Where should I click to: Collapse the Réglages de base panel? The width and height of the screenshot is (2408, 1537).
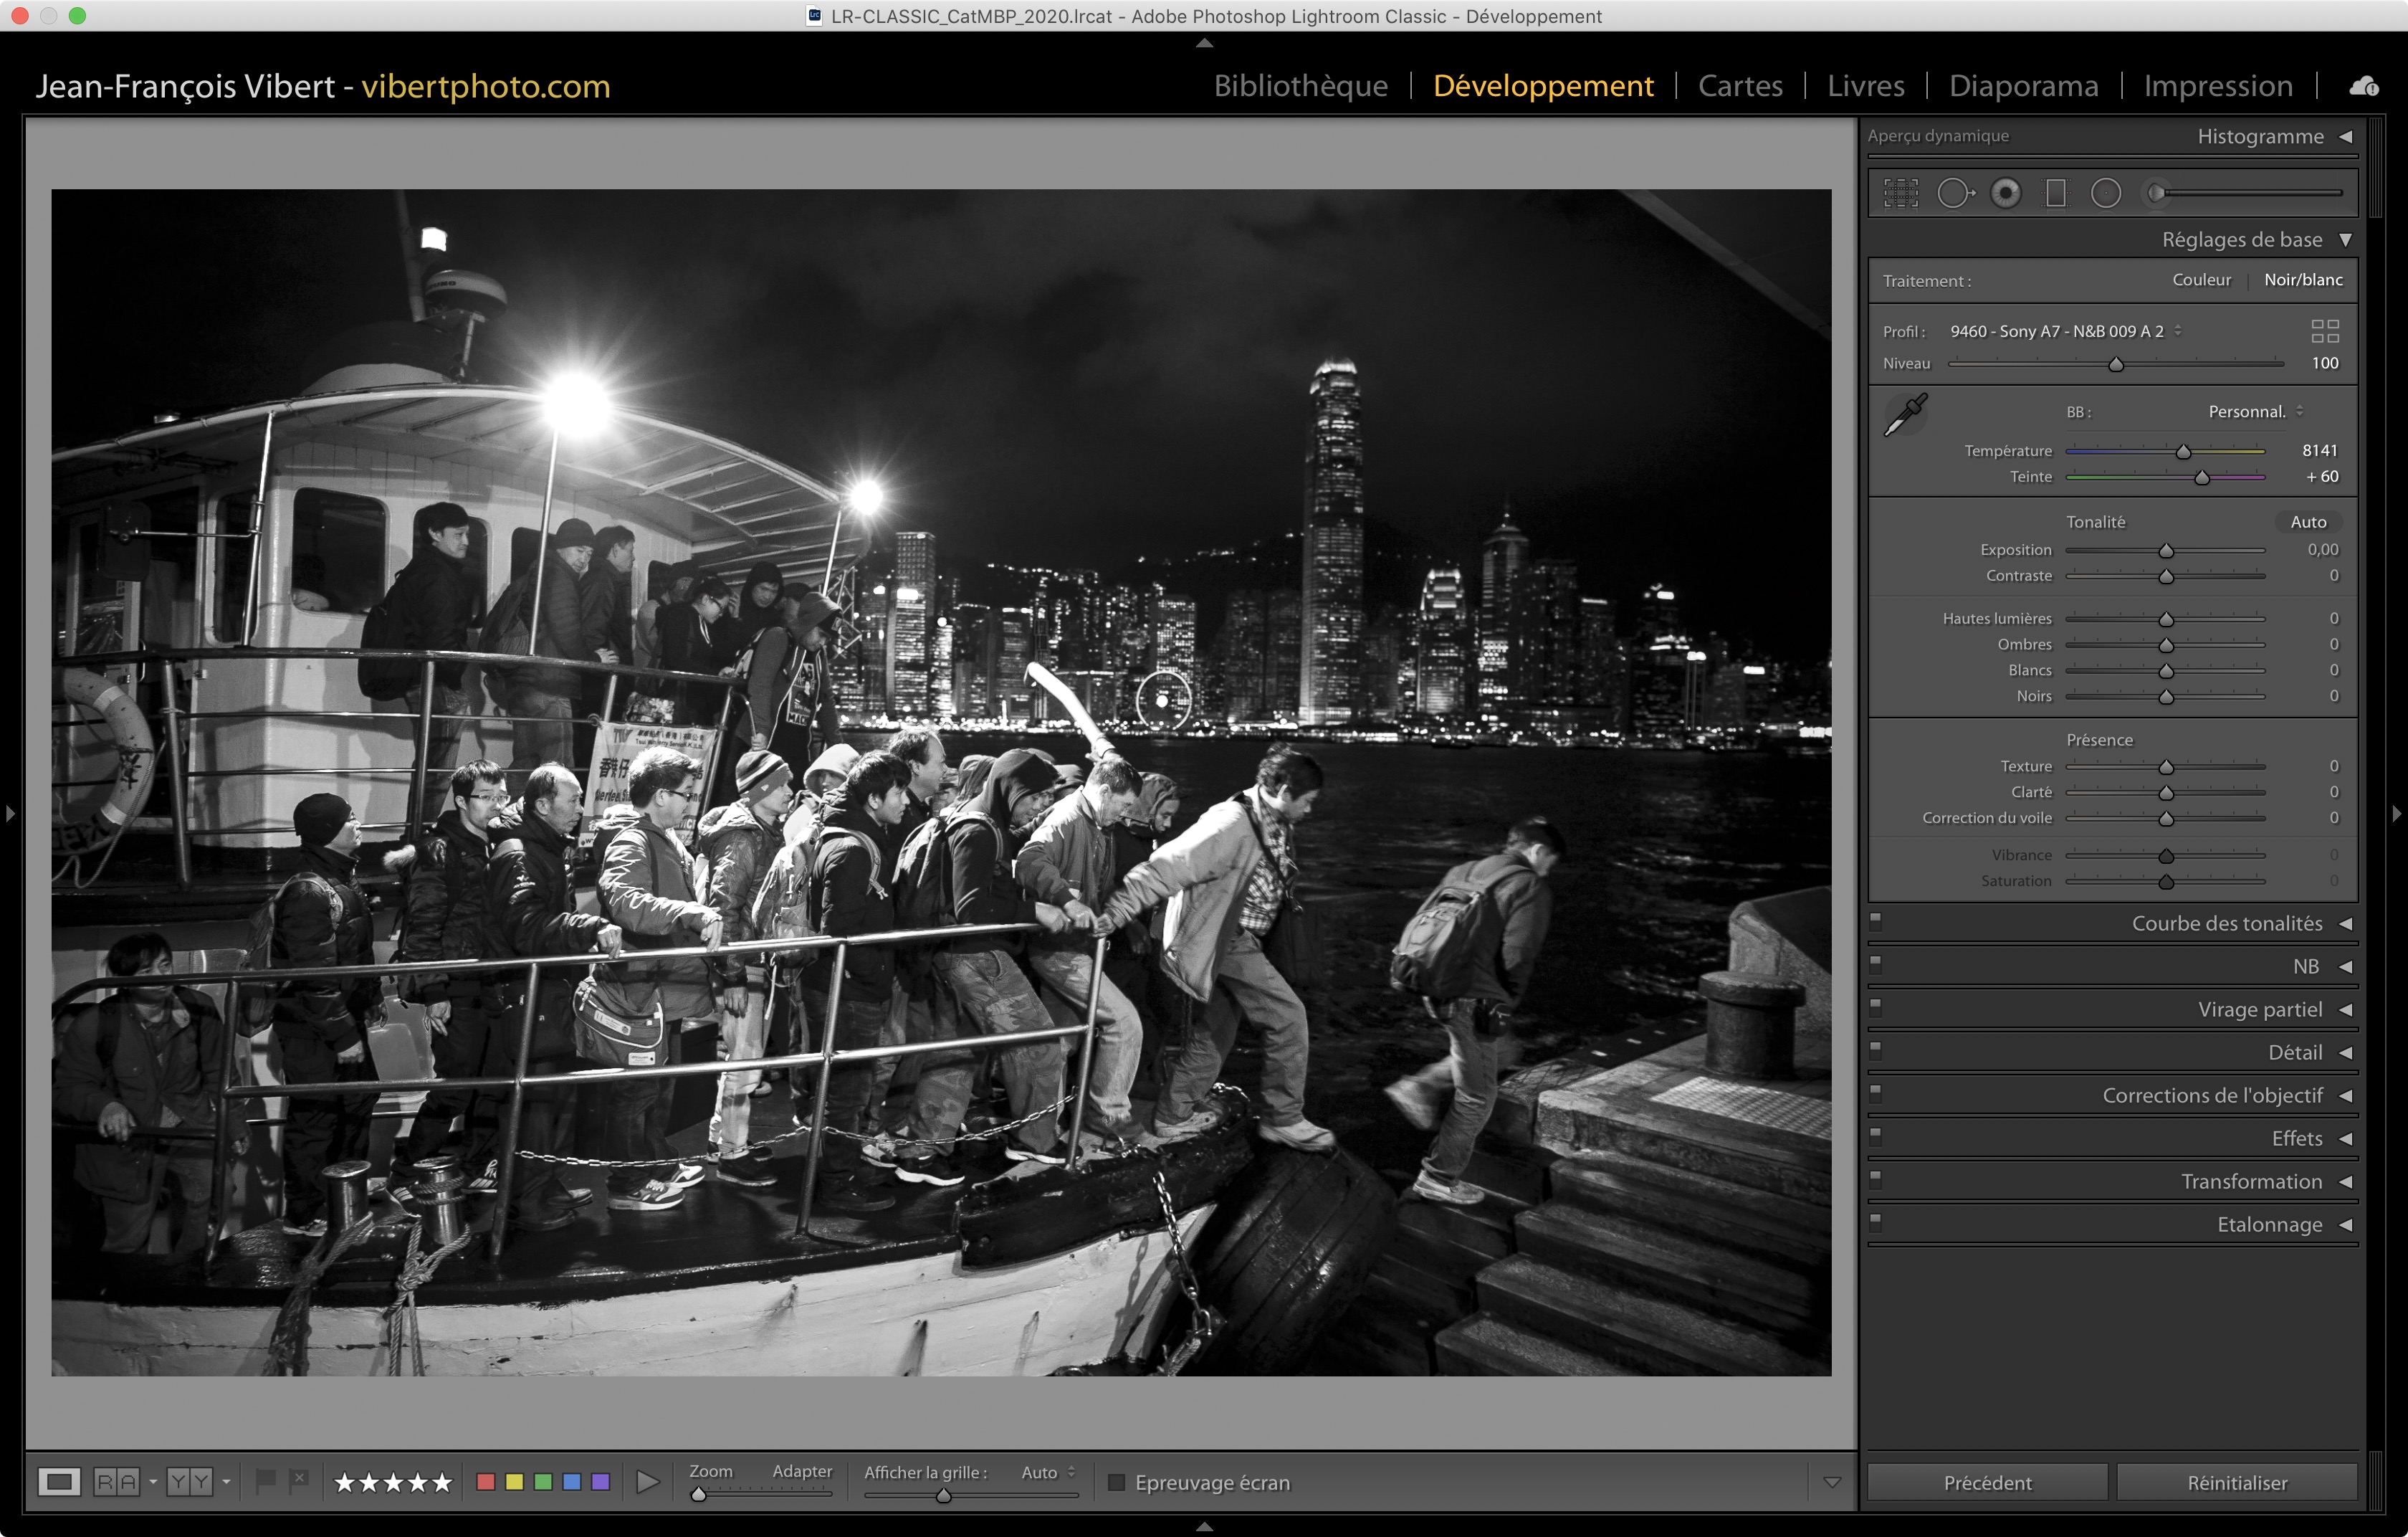[2345, 240]
